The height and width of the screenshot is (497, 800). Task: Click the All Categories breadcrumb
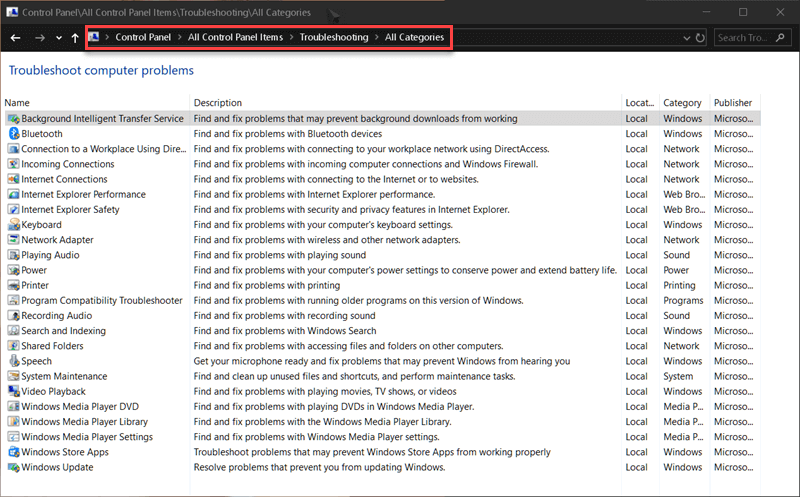[414, 37]
